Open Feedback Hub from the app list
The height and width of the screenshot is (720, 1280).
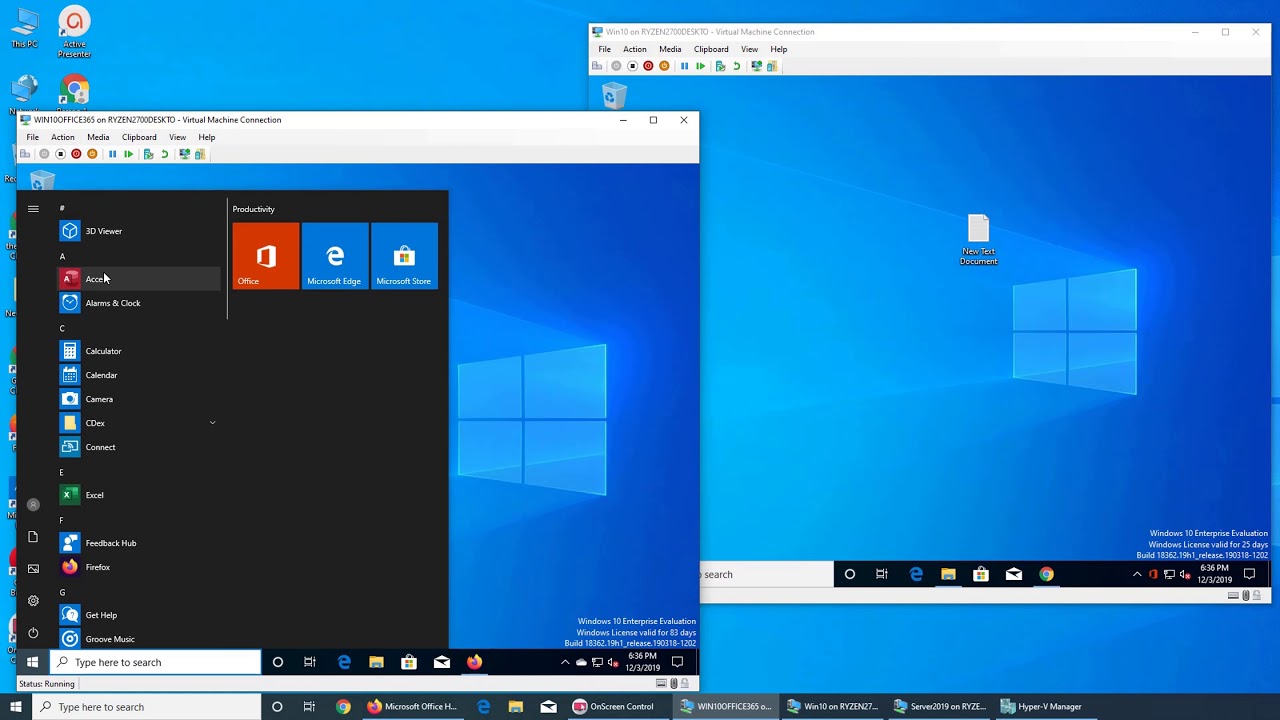click(138, 543)
